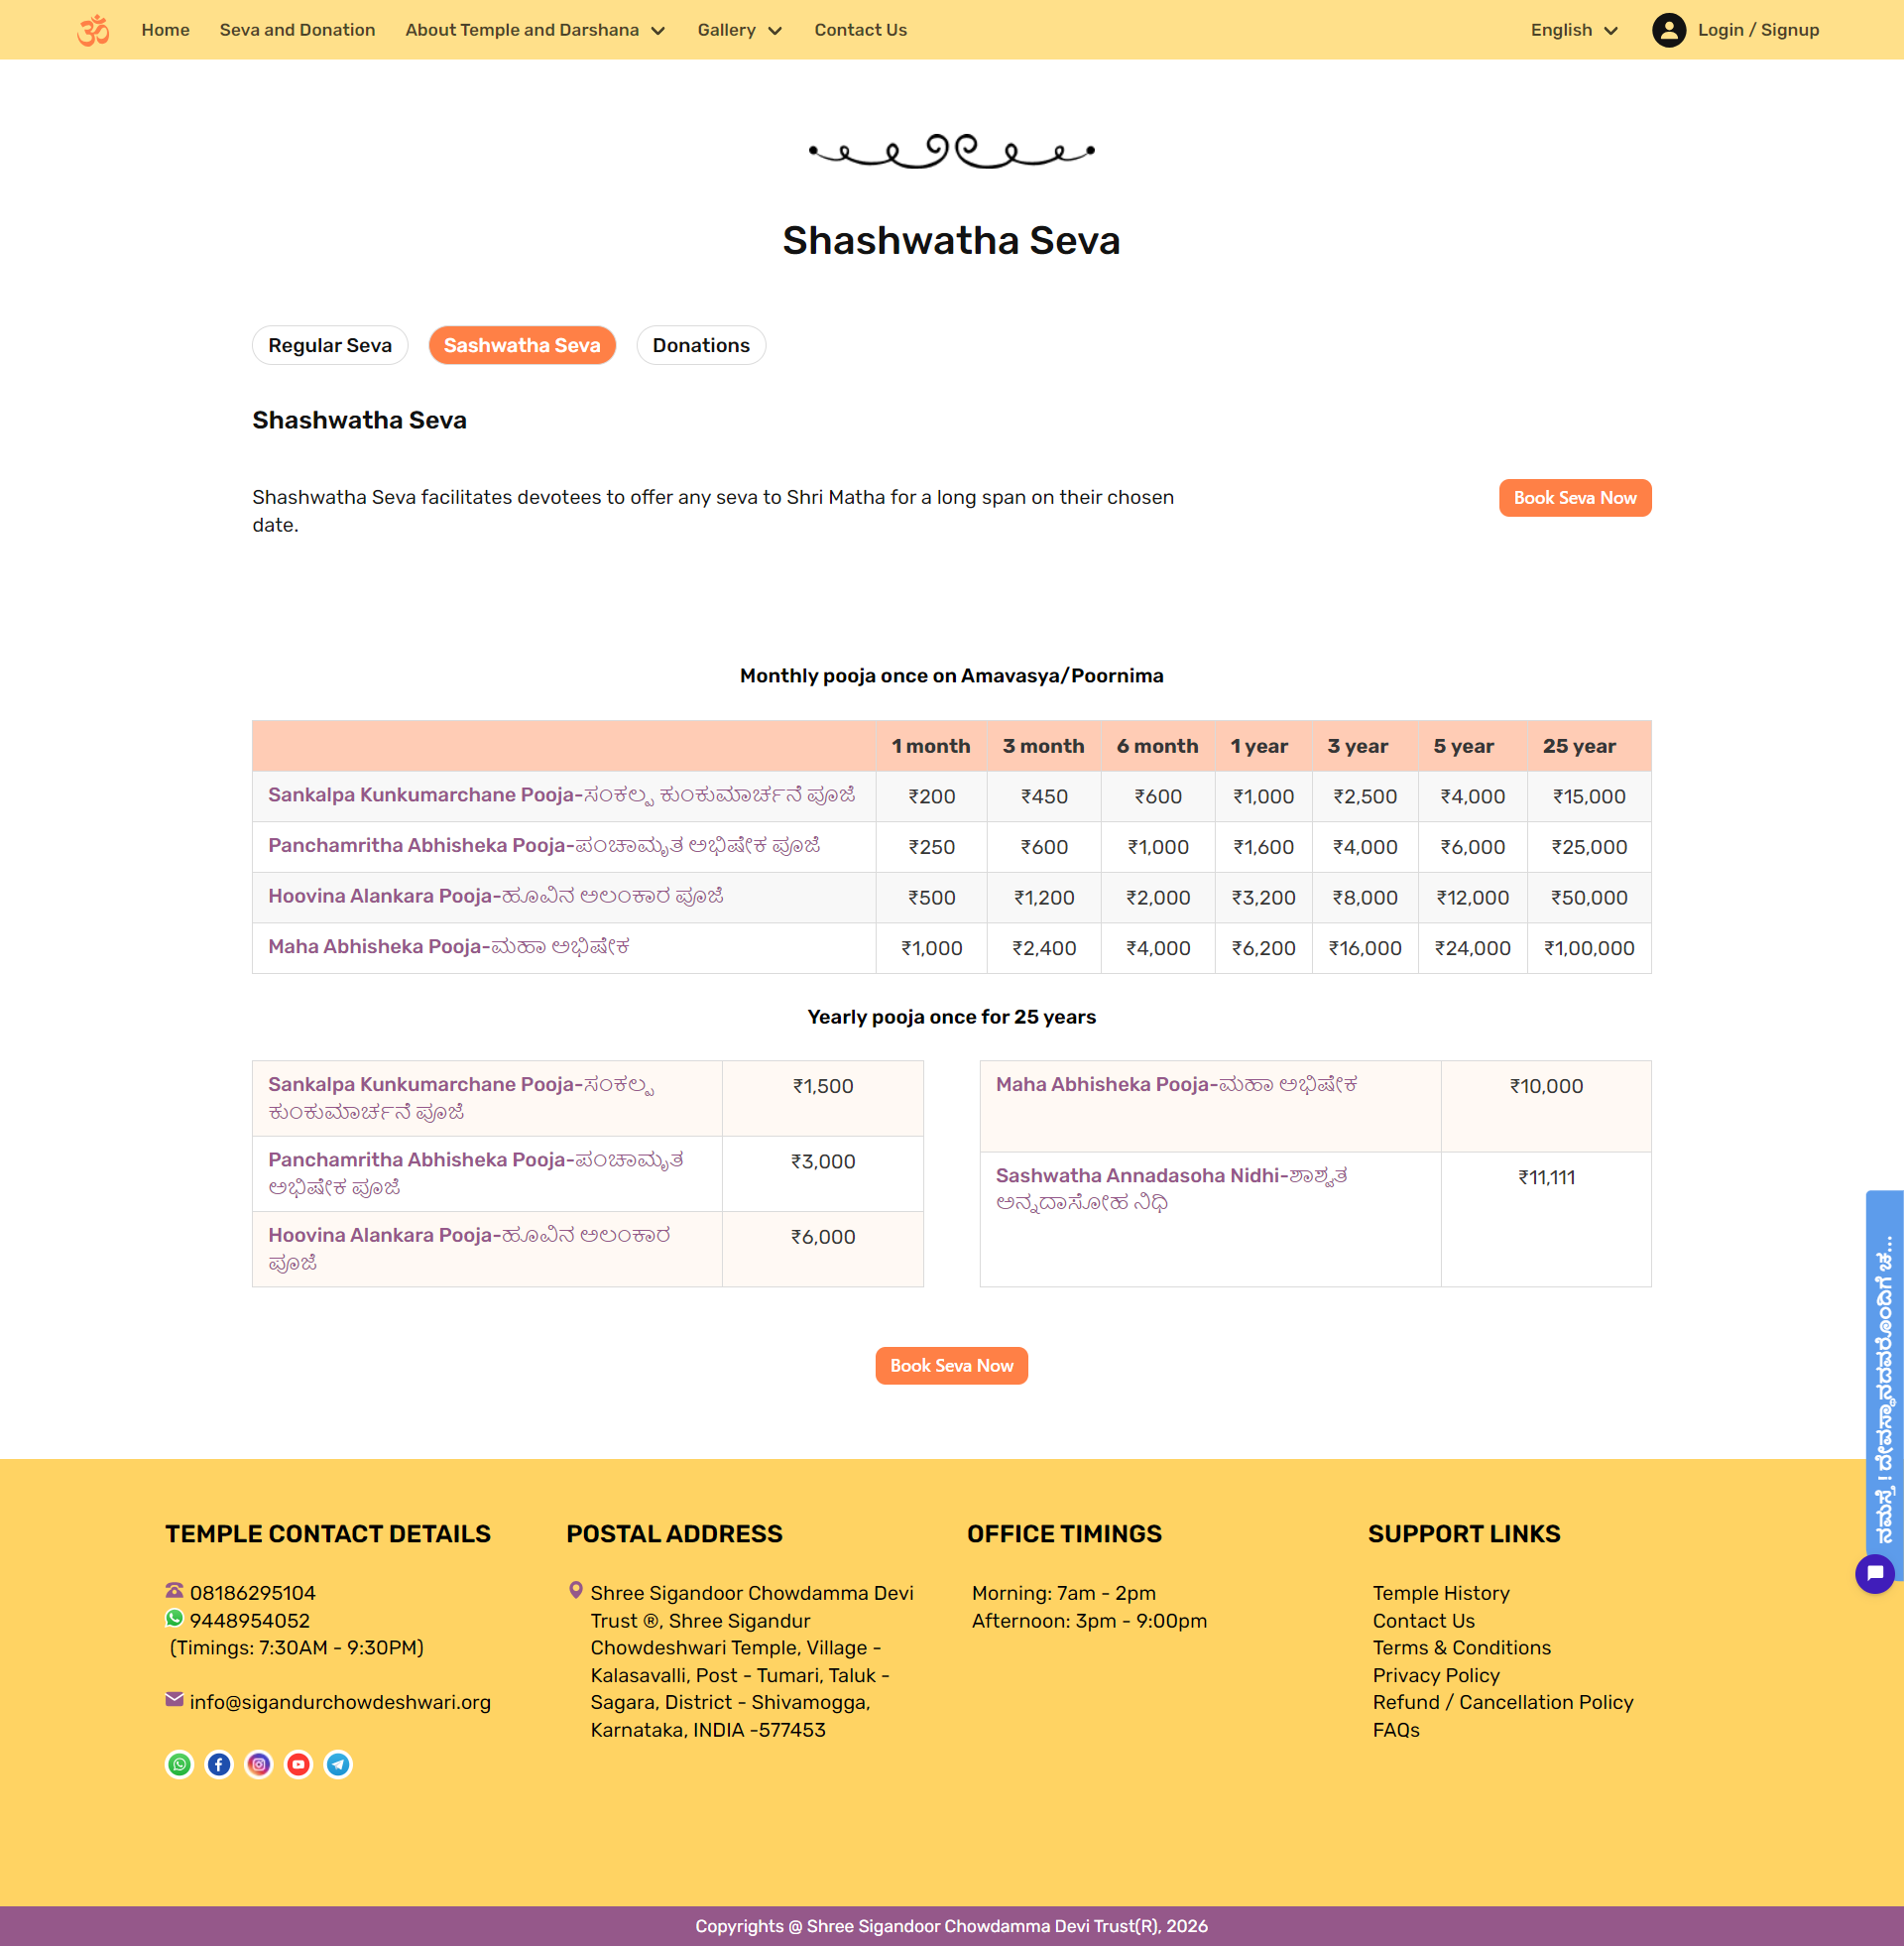Select Panchamritha Abhisheka Pooja in the yearly table

click(x=476, y=1174)
